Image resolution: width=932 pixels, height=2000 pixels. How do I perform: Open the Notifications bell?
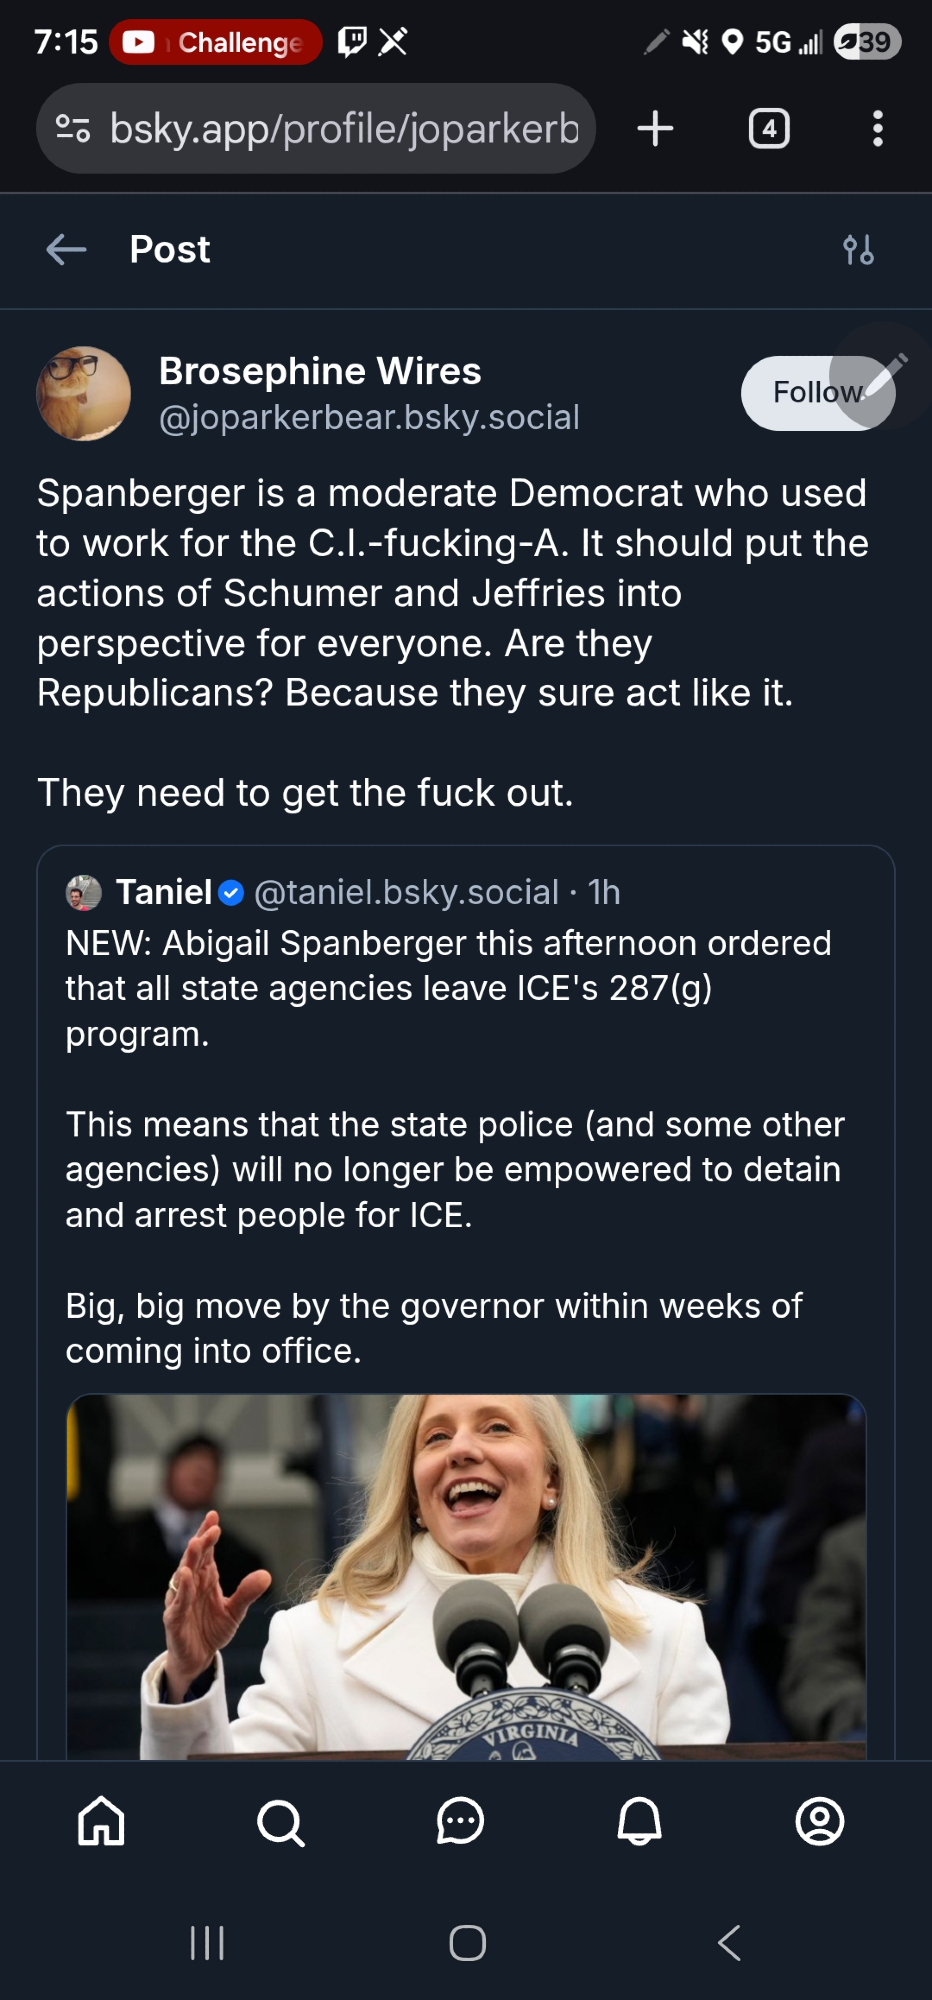tap(640, 1821)
